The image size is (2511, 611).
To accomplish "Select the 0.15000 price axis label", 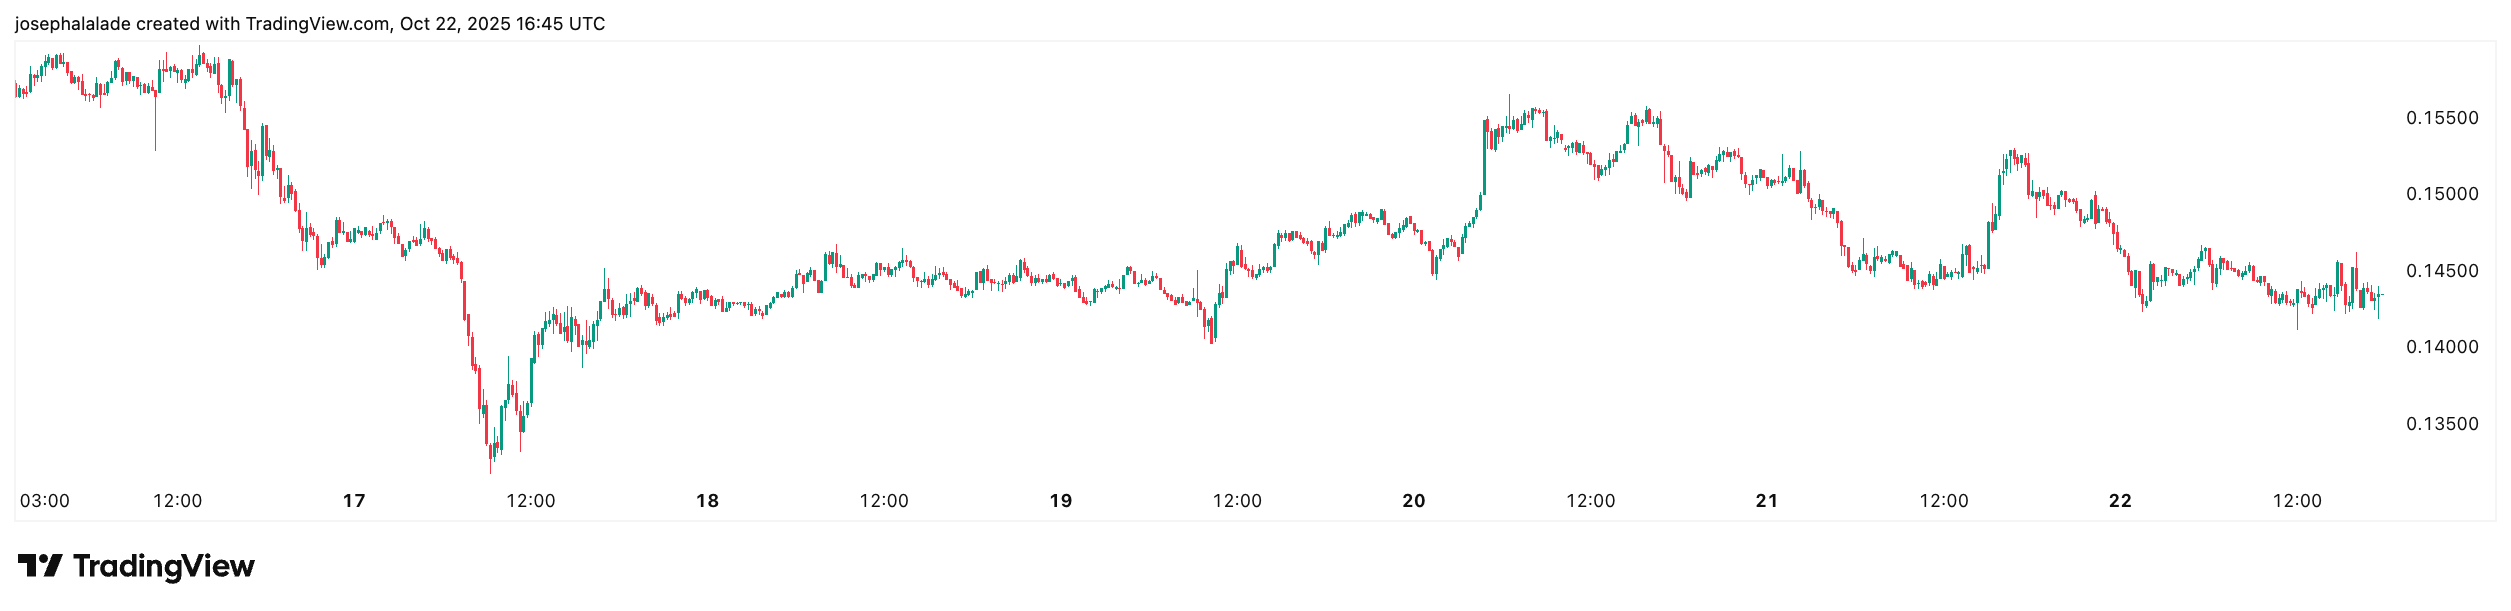I will coord(2442,194).
